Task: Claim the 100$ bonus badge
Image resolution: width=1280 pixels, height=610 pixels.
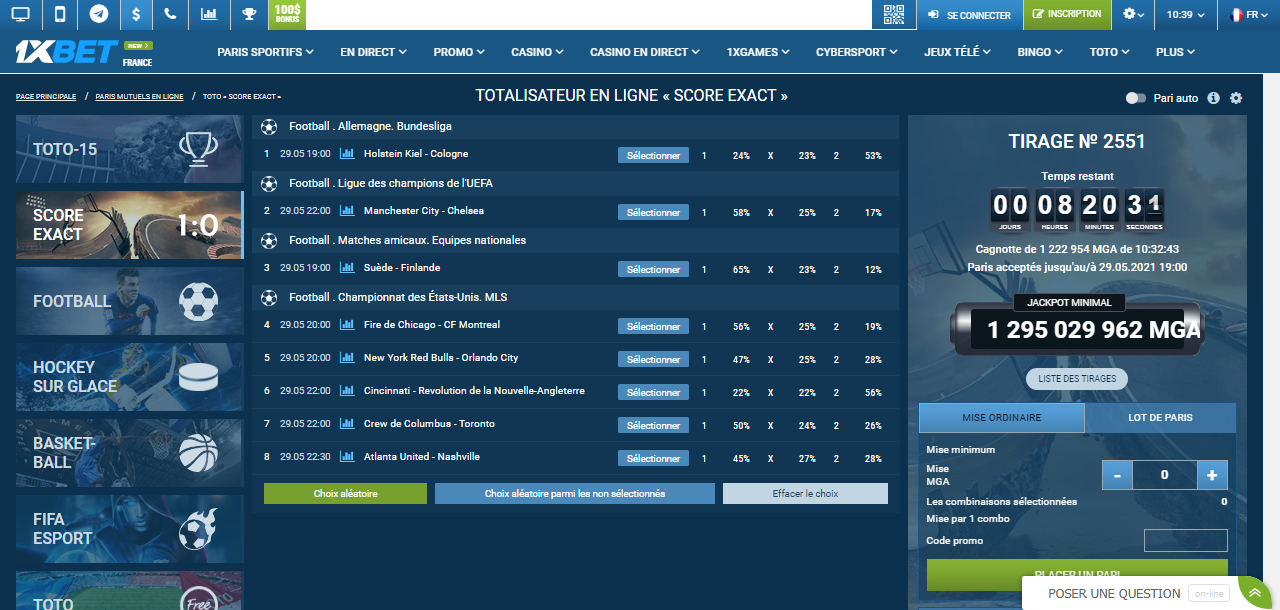Action: pyautogui.click(x=288, y=14)
